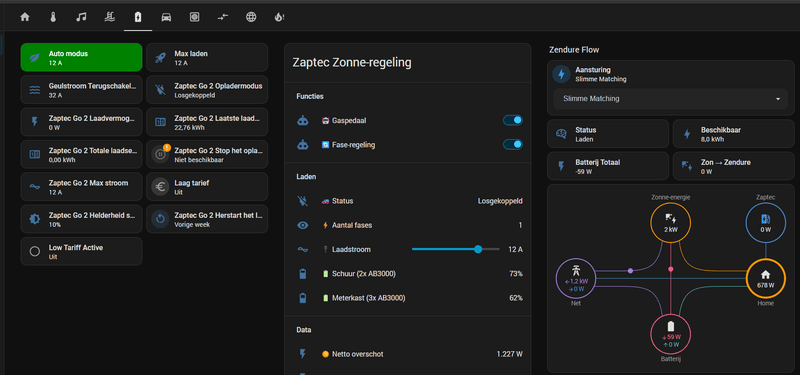
Task: Click the Zon → Zendure solar icon
Action: point(687,166)
